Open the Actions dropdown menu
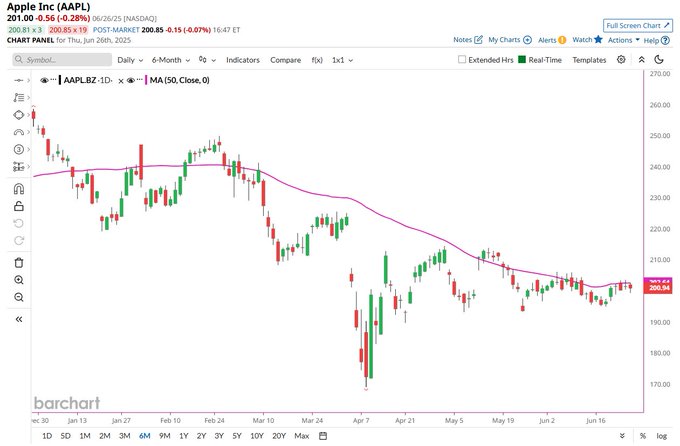 point(623,40)
